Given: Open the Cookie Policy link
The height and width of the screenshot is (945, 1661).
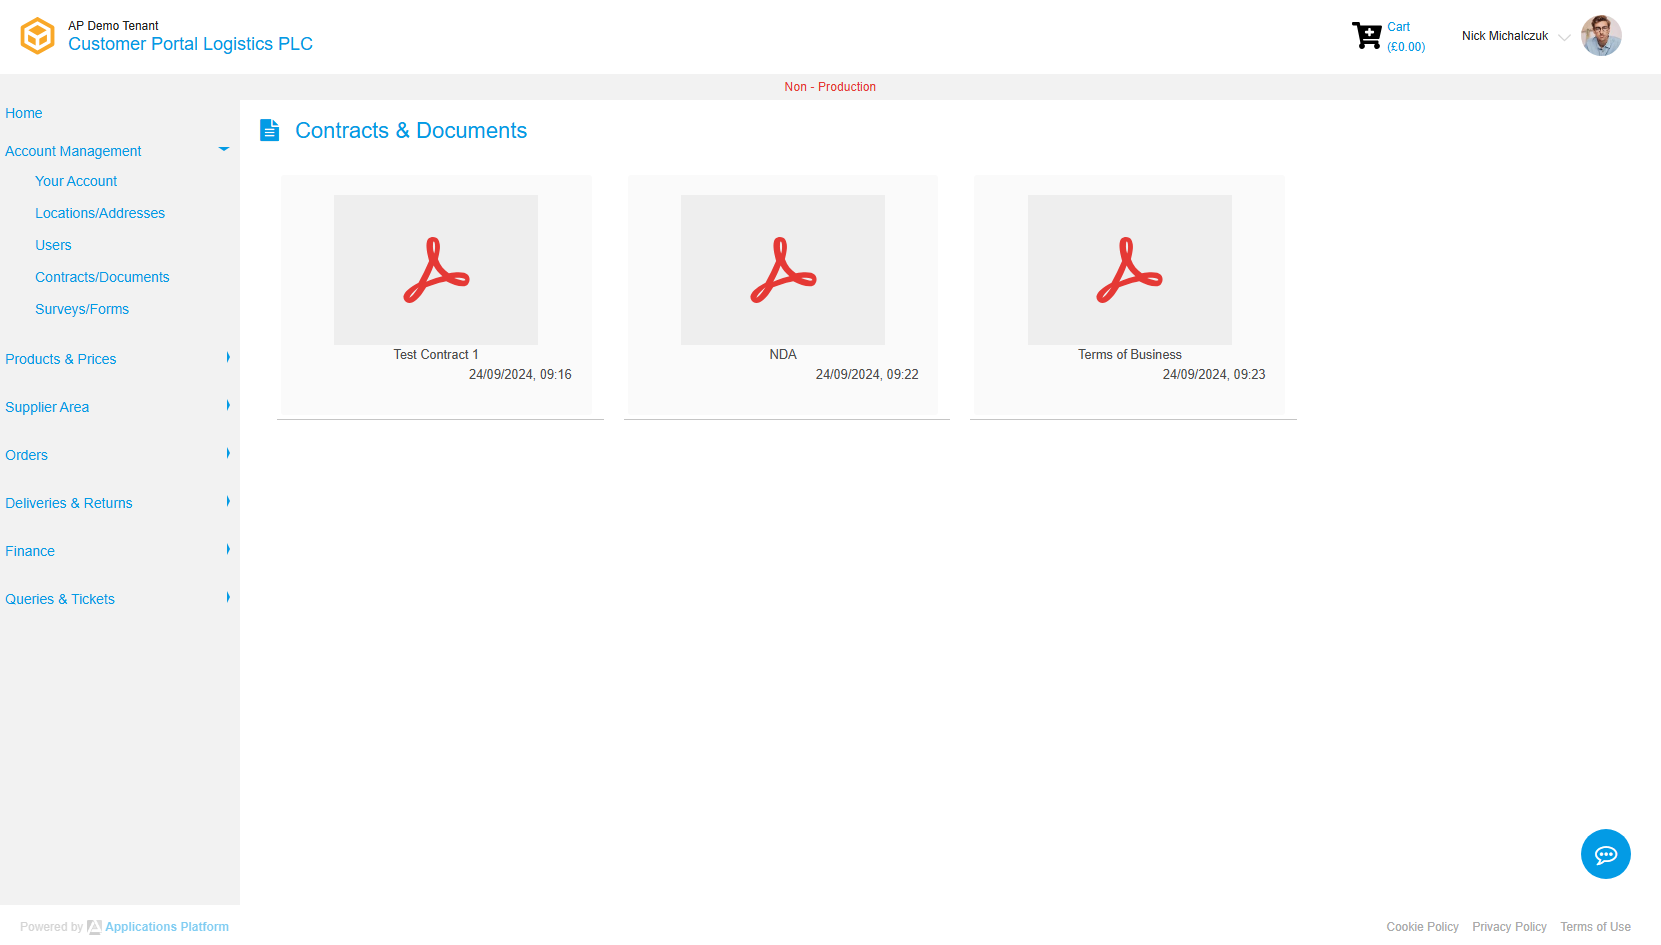Looking at the screenshot, I should click(x=1422, y=927).
